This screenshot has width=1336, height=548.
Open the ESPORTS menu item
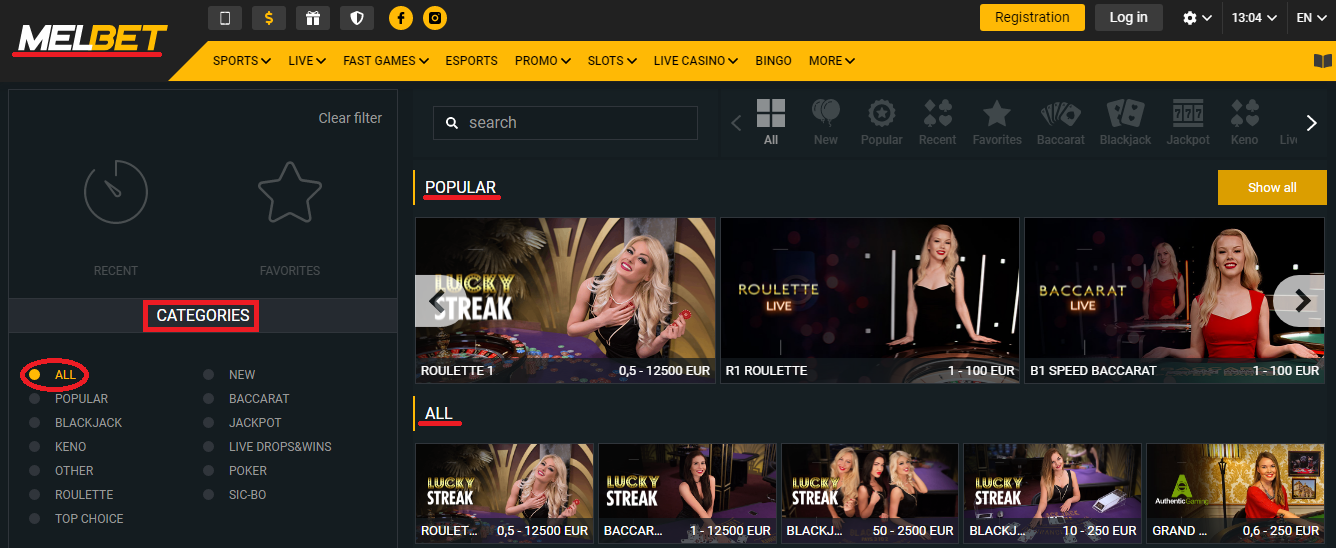coord(471,61)
